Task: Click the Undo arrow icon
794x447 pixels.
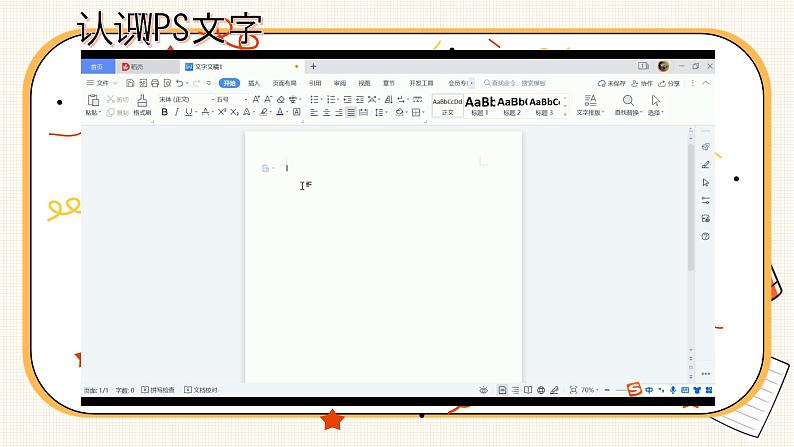Action: pos(179,83)
